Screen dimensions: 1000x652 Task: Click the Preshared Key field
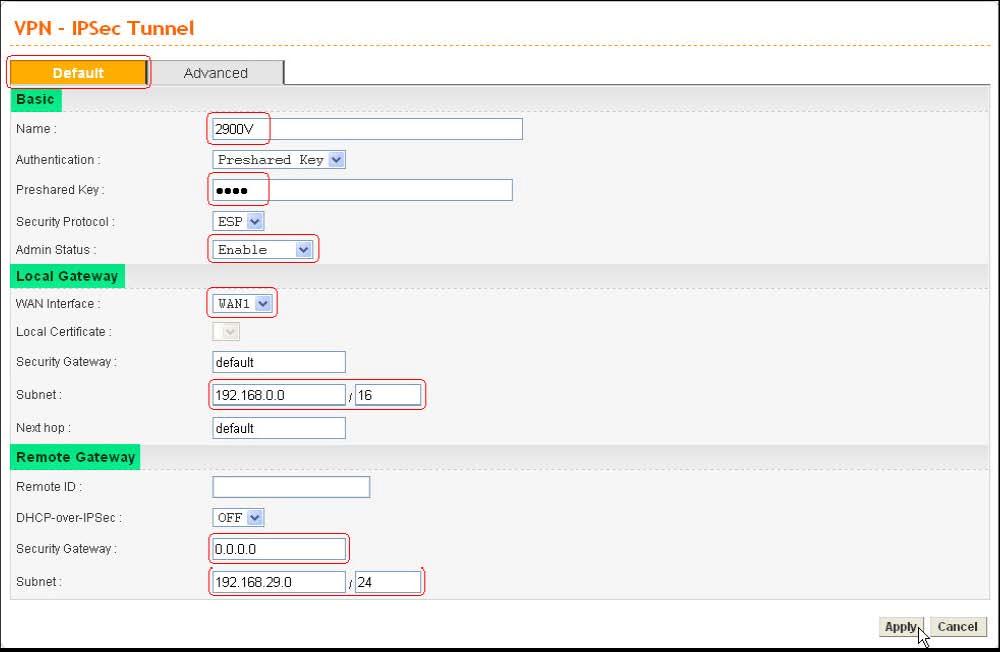point(362,190)
